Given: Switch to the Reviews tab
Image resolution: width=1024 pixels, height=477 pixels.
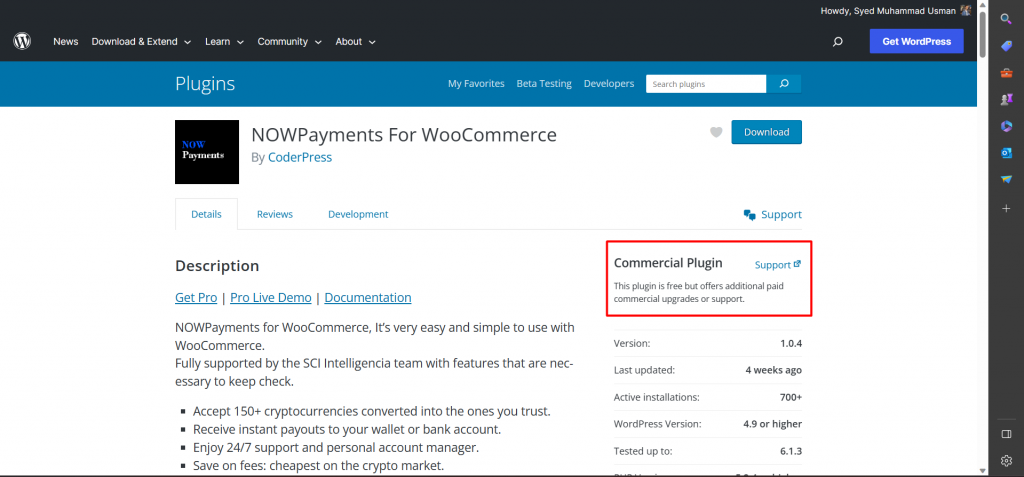Looking at the screenshot, I should pyautogui.click(x=275, y=214).
